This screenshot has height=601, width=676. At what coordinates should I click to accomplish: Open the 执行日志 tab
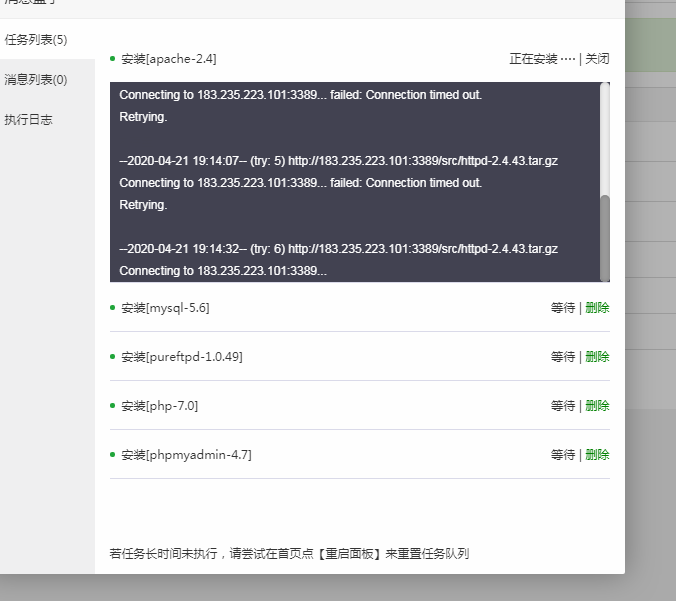click(28, 119)
